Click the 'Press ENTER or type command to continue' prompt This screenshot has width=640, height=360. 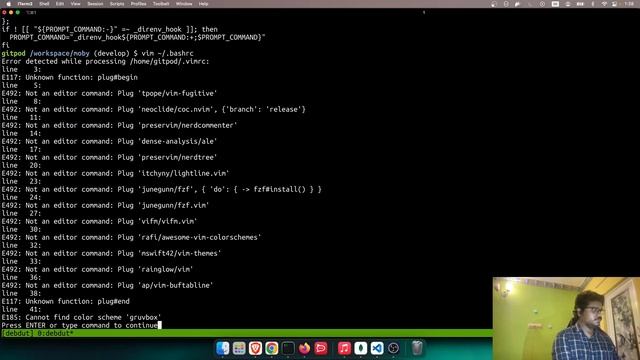(80, 325)
